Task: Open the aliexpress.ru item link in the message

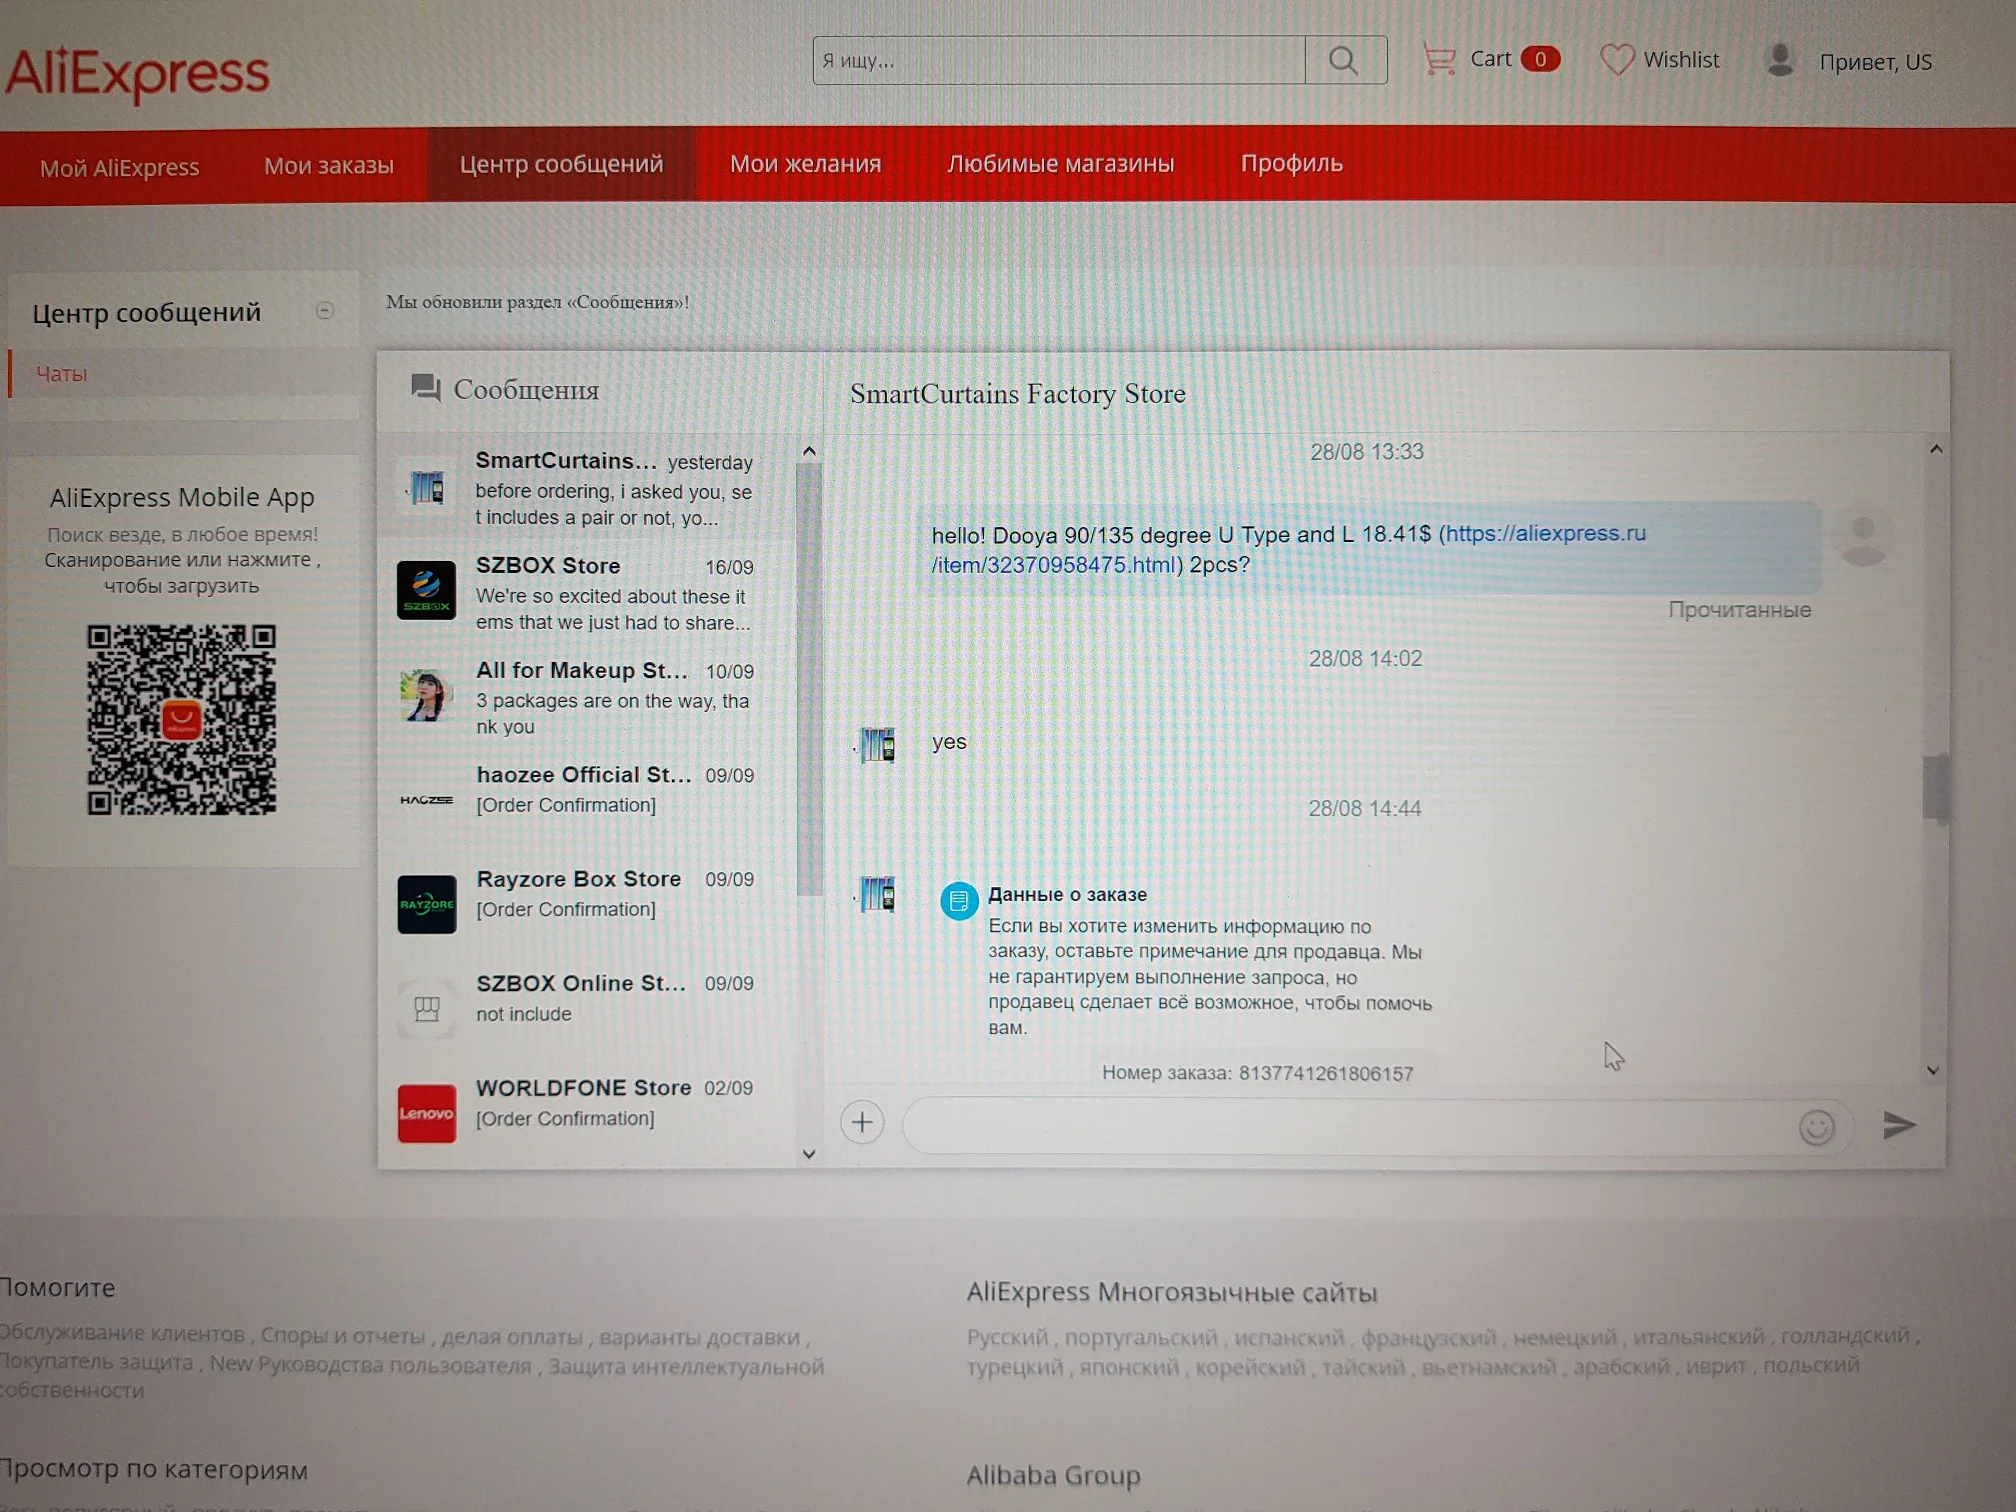Action: coord(1544,534)
